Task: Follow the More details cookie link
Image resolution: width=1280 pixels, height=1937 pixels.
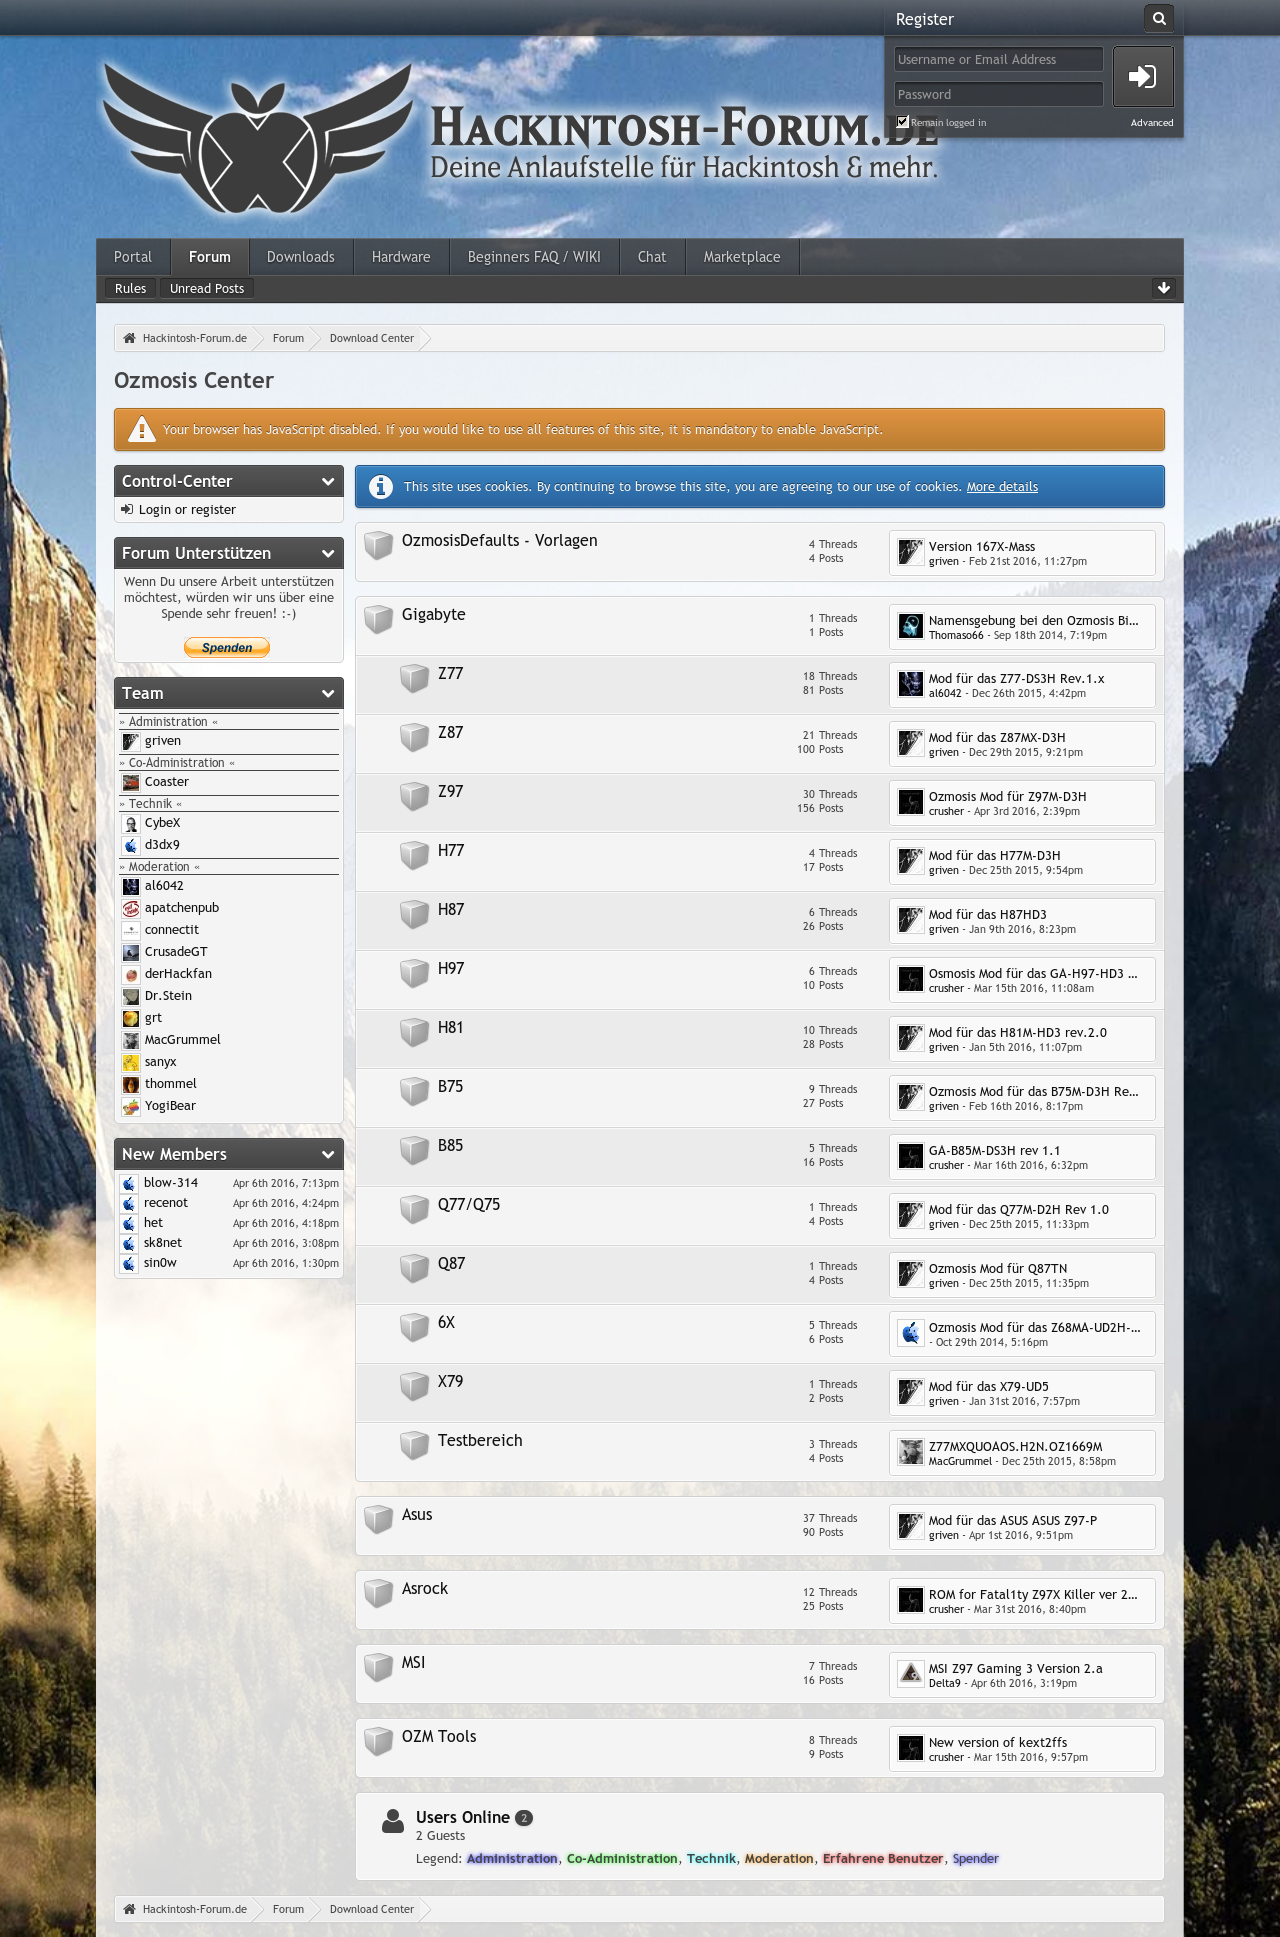Action: (x=1002, y=487)
